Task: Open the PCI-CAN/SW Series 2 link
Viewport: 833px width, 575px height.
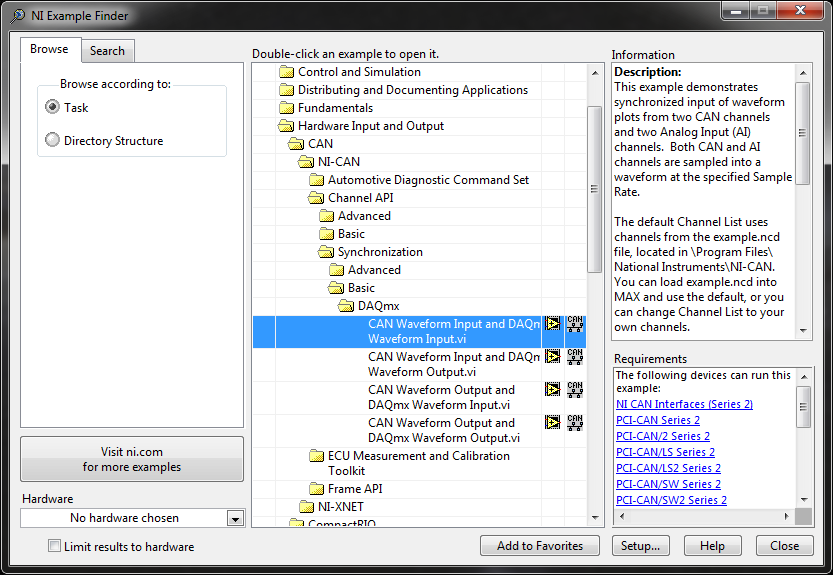Action: click(668, 484)
